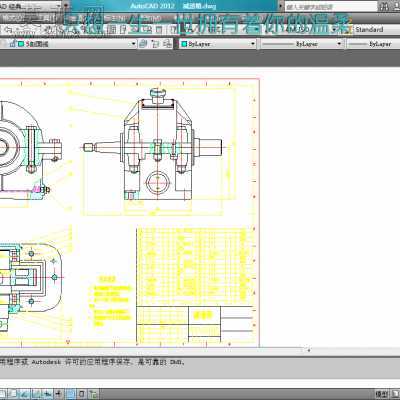The height and width of the screenshot is (400, 400).
Task: Click the title block name cell in drawing
Action: pyautogui.click(x=204, y=315)
